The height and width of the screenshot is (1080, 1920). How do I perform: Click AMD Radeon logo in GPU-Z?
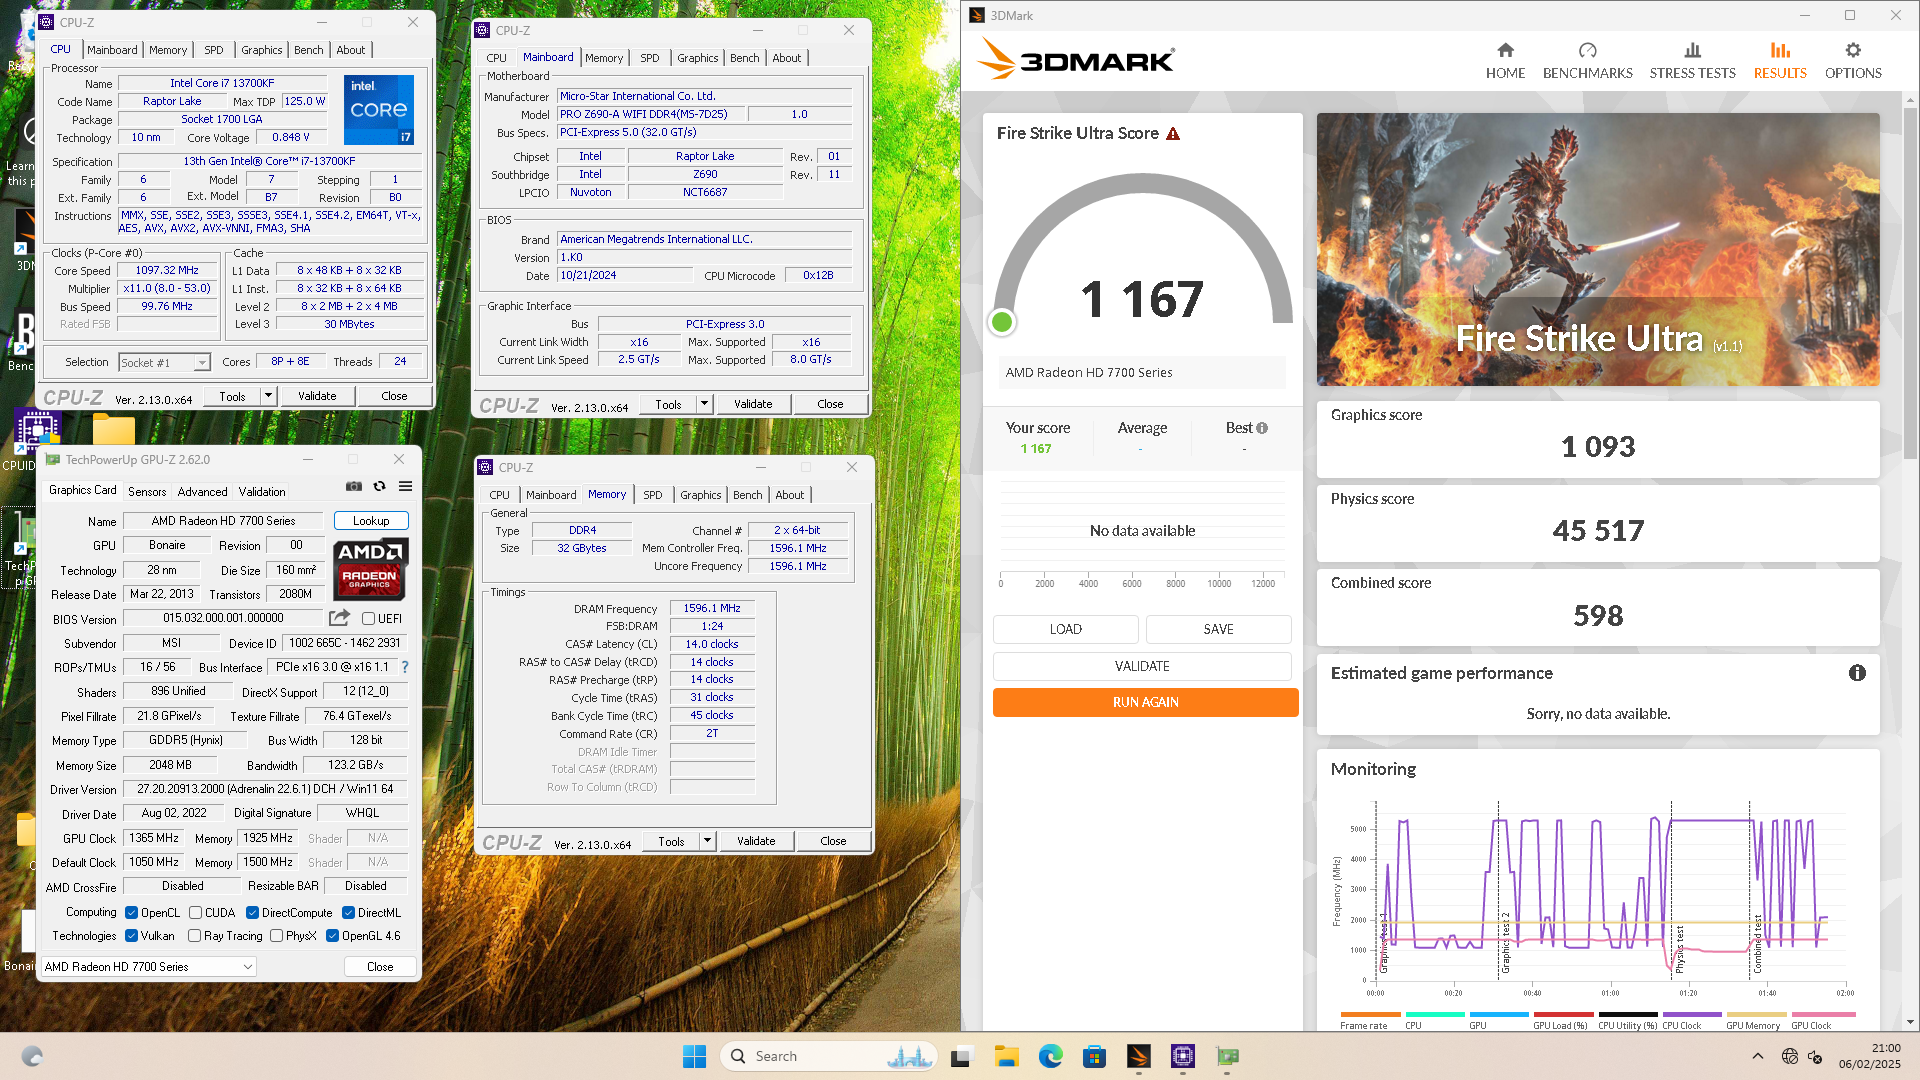tap(370, 568)
